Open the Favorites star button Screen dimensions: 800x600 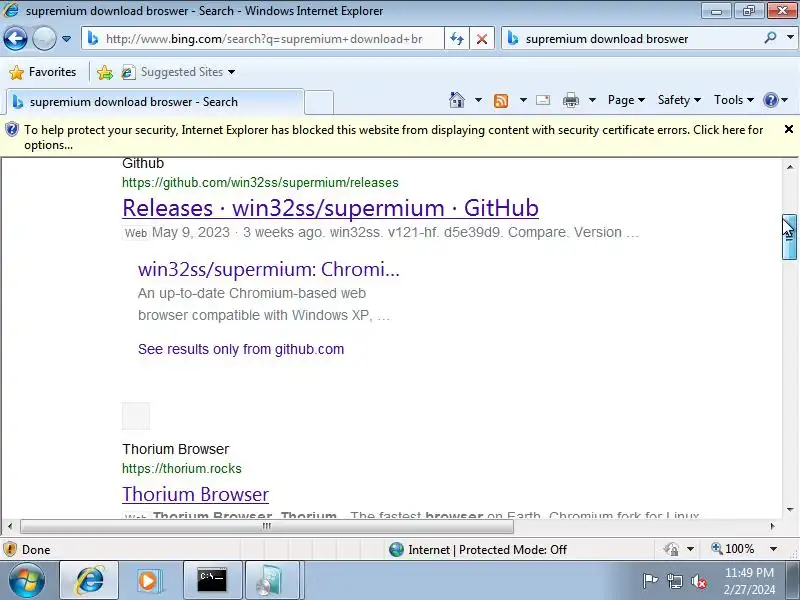click(43, 72)
